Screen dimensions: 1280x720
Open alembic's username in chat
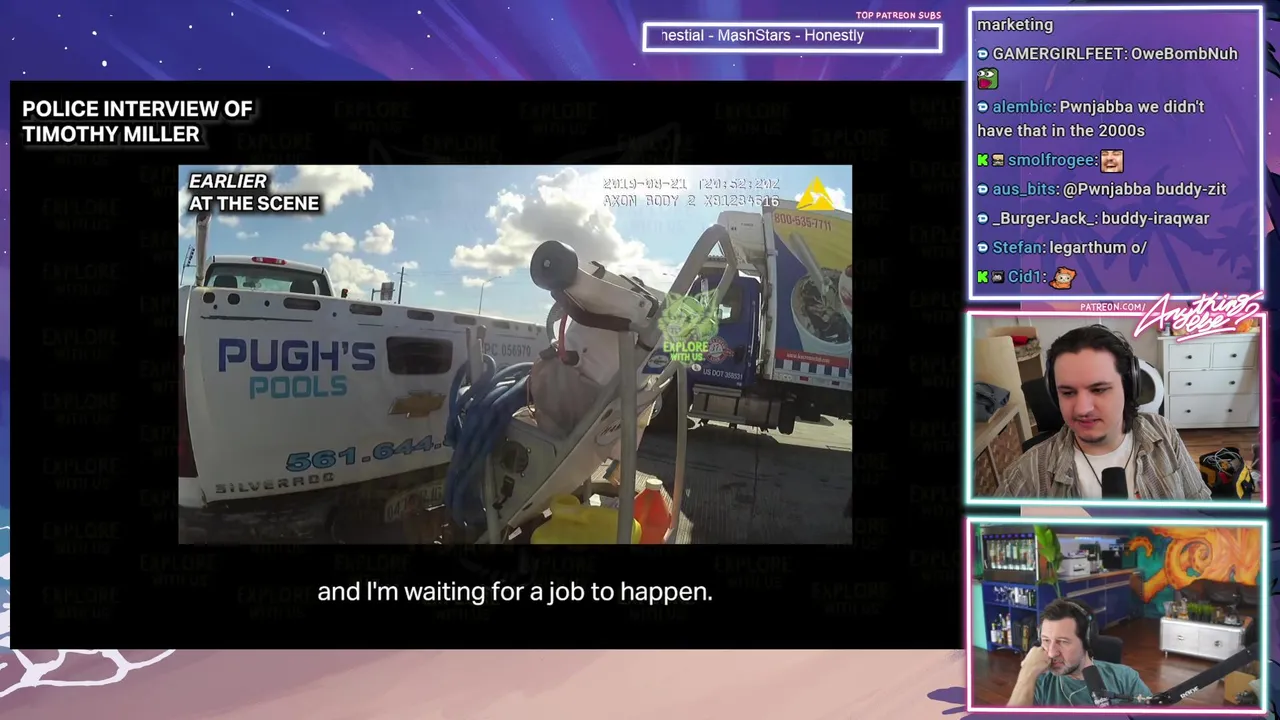coord(1022,107)
